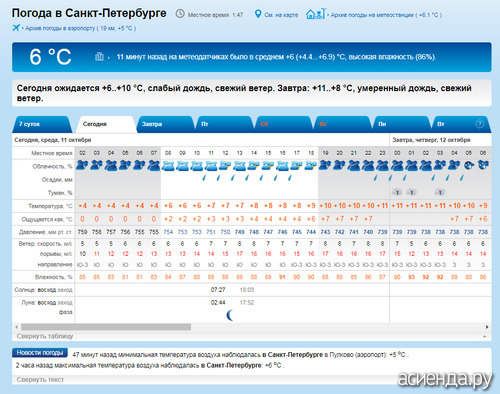The image size is (500, 394).
Task: Click the horizontal scrollbar thumb under table
Action: pos(106,327)
